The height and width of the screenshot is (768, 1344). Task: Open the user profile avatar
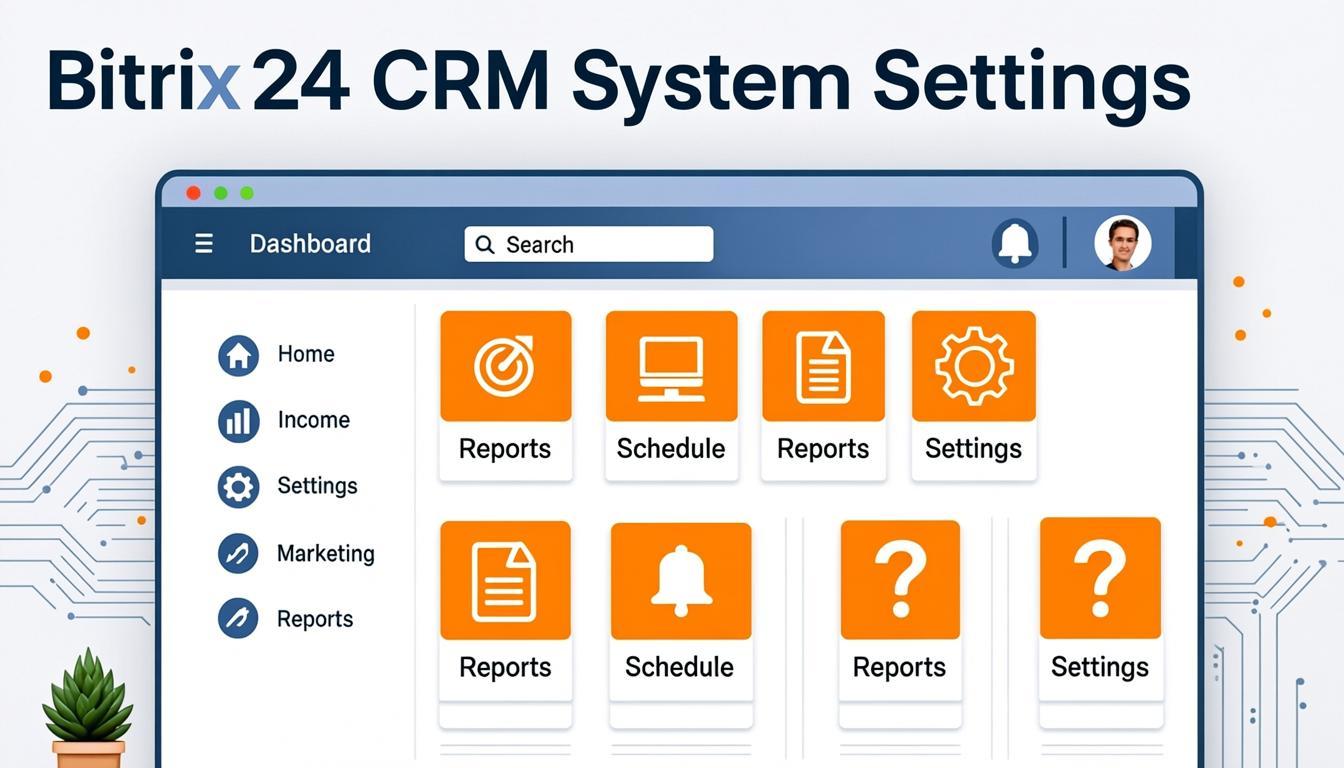tap(1123, 243)
